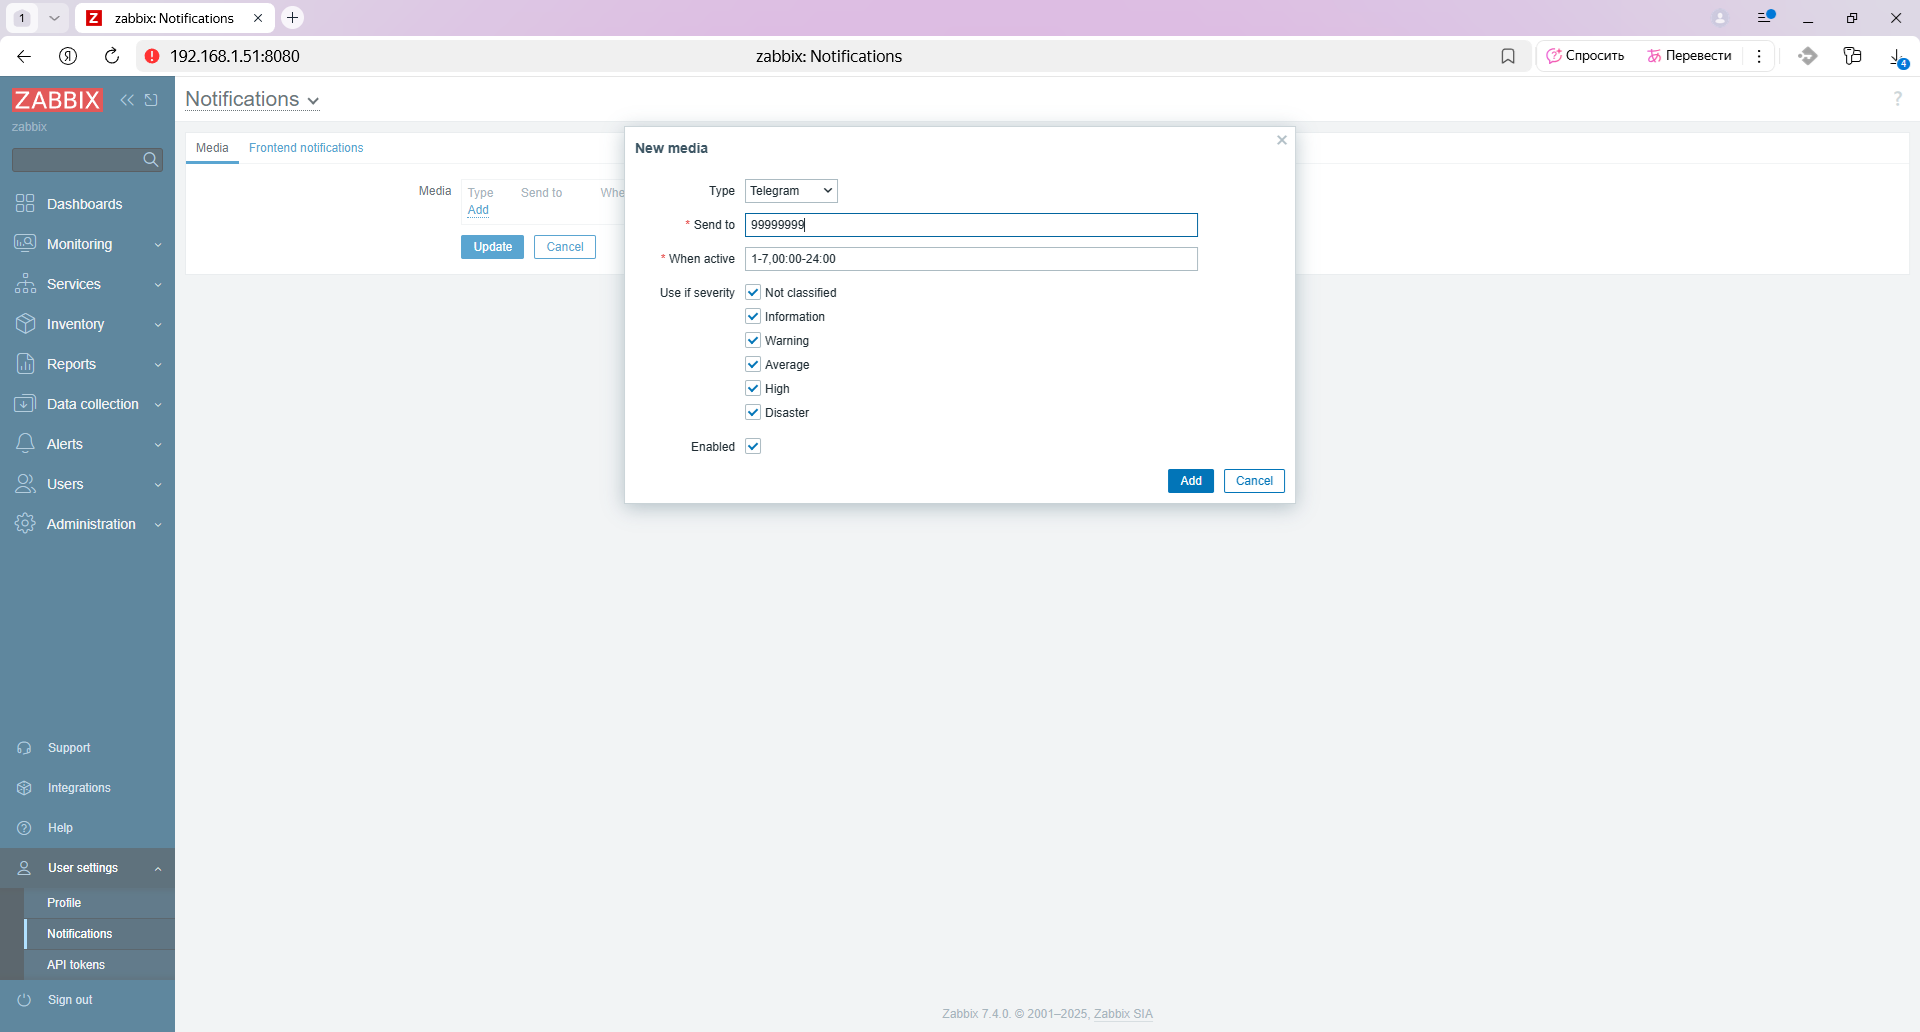Click the Send to input field

pos(971,225)
